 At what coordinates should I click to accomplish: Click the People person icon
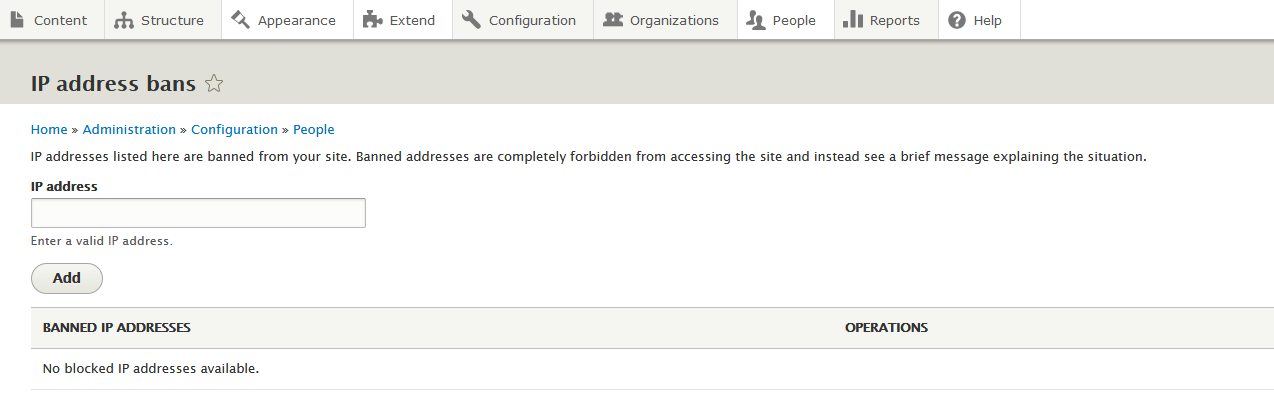point(756,20)
